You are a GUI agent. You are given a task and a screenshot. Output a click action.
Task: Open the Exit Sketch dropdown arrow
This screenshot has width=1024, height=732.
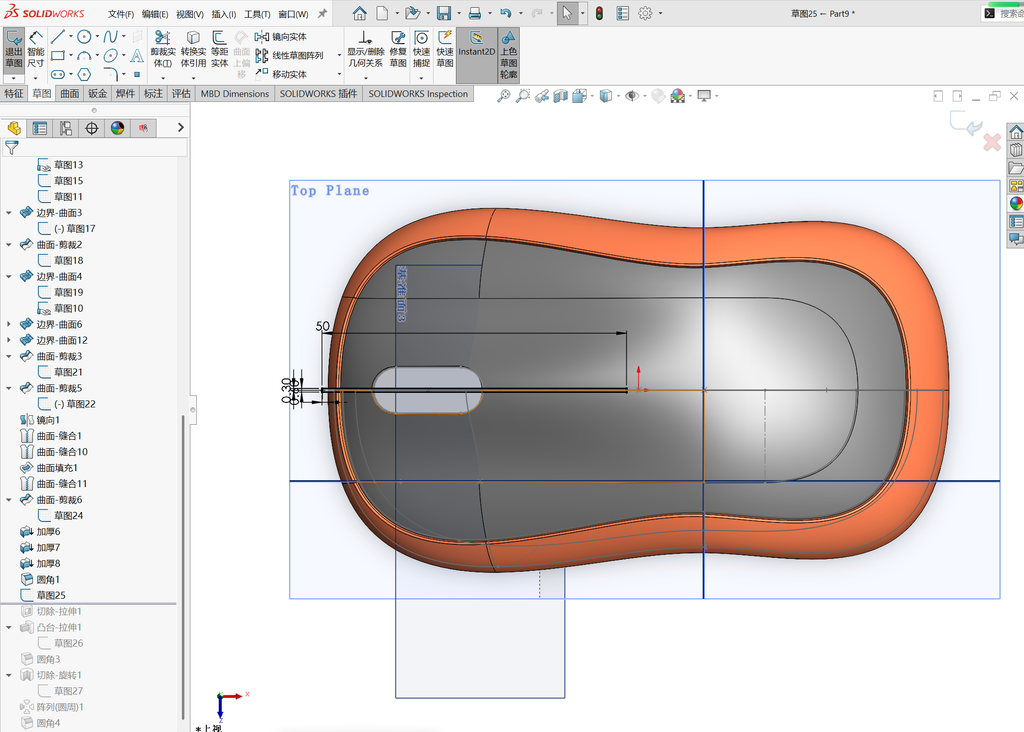point(14,78)
